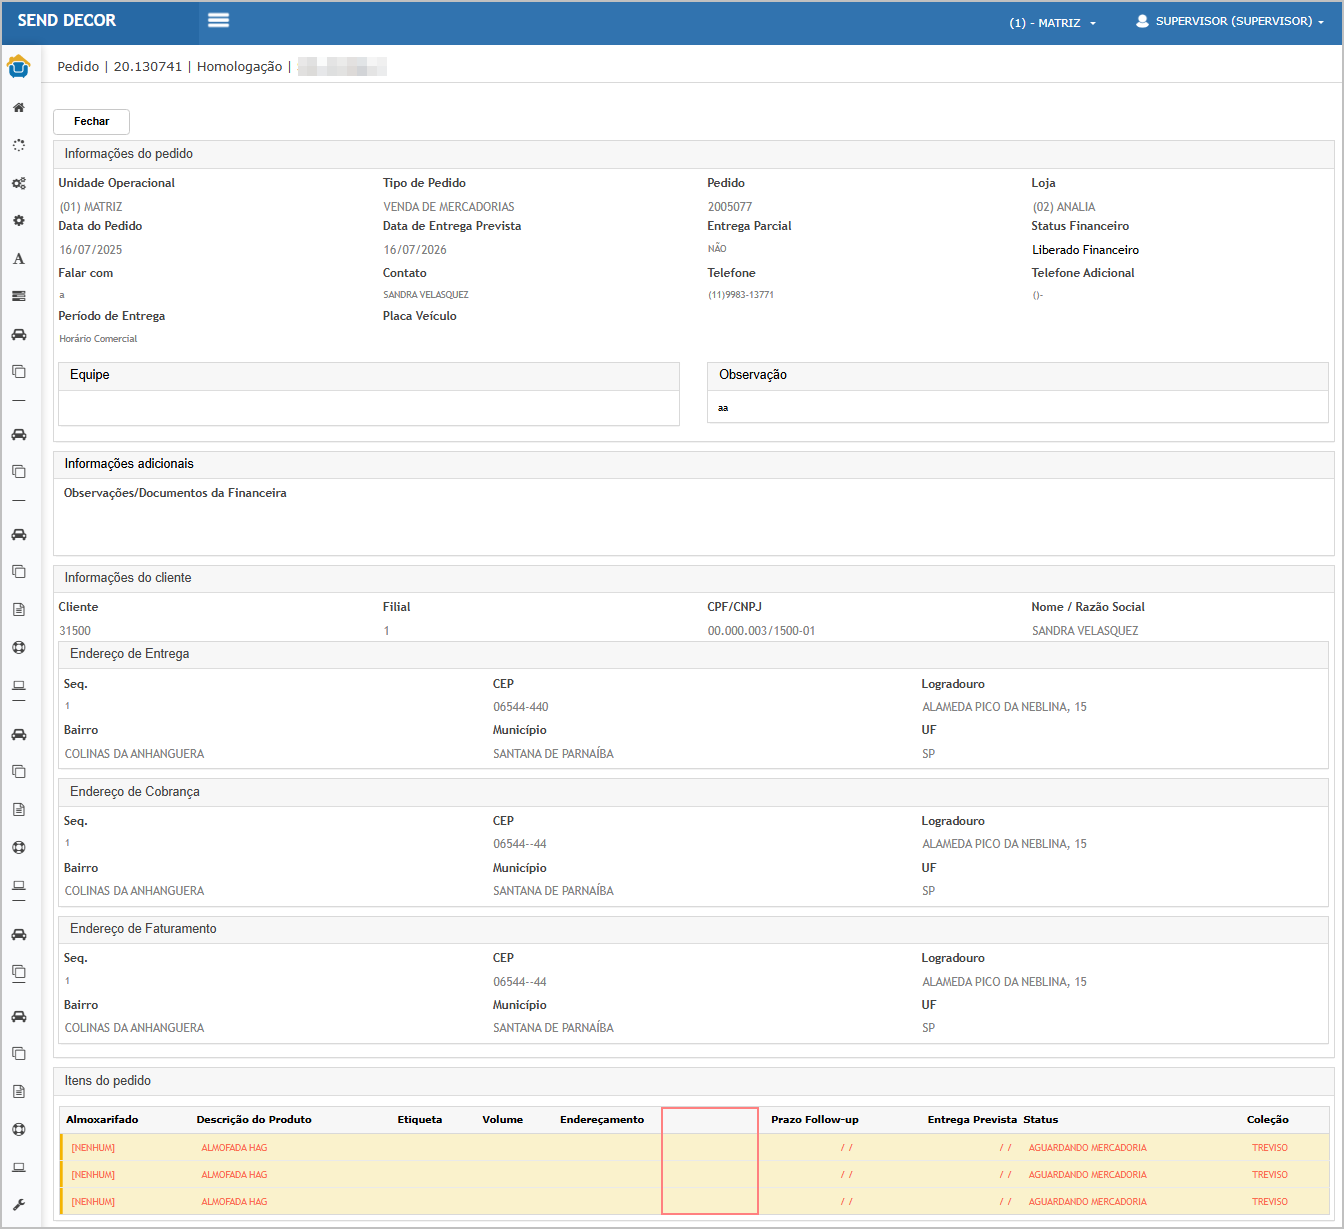Toggle the hamburger menu in top bar
The width and height of the screenshot is (1344, 1229).
click(218, 21)
